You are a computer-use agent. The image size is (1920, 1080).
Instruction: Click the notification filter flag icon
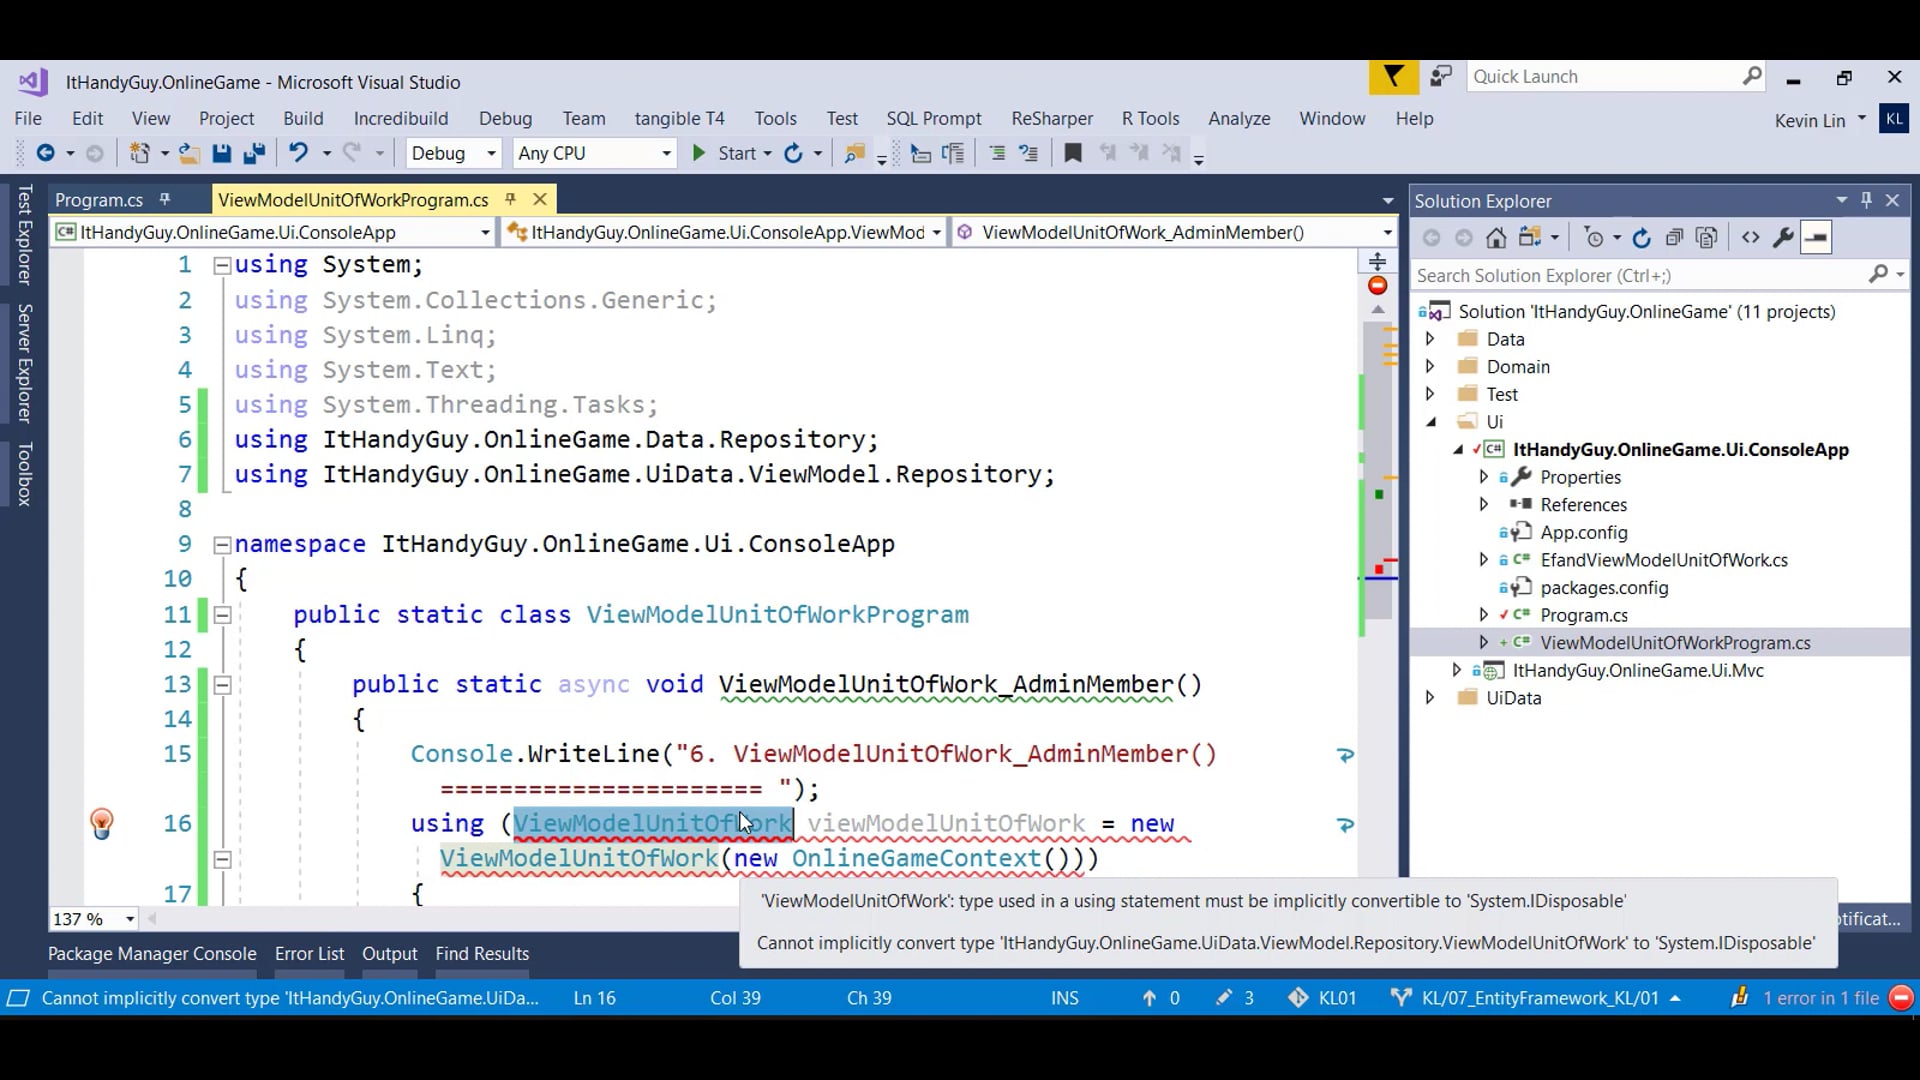(1393, 77)
